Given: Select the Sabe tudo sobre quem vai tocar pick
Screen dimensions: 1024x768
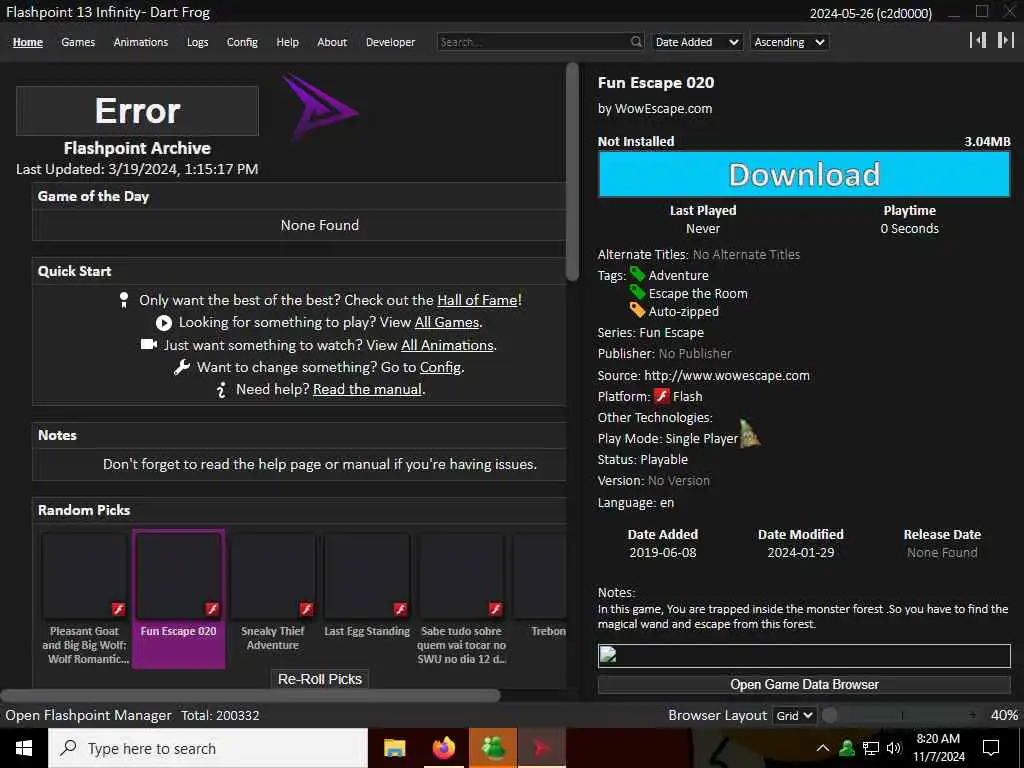Looking at the screenshot, I should coord(461,598).
